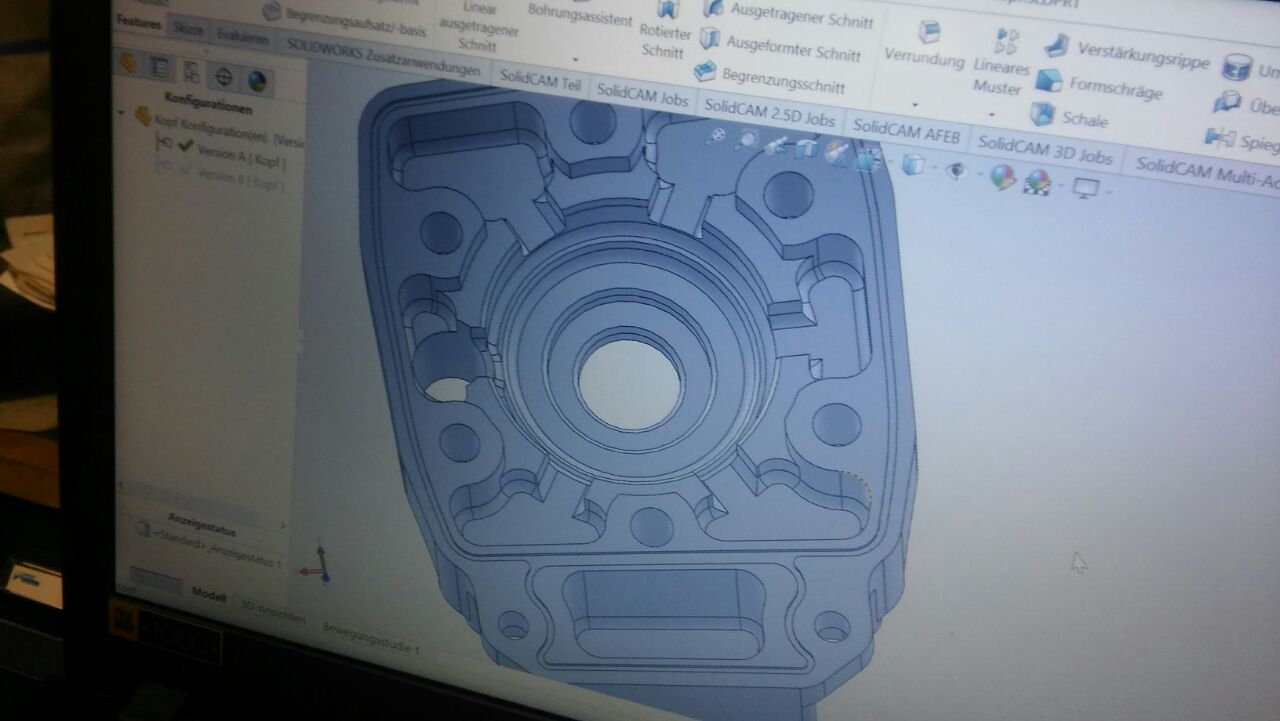Open the ConfigurationManager tab icon
The height and width of the screenshot is (721, 1280).
pyautogui.click(x=191, y=71)
